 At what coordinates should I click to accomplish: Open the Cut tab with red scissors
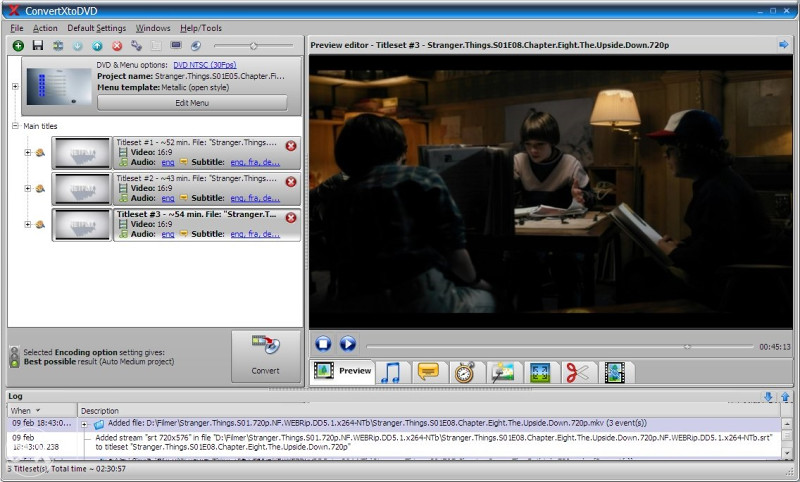pyautogui.click(x=577, y=372)
